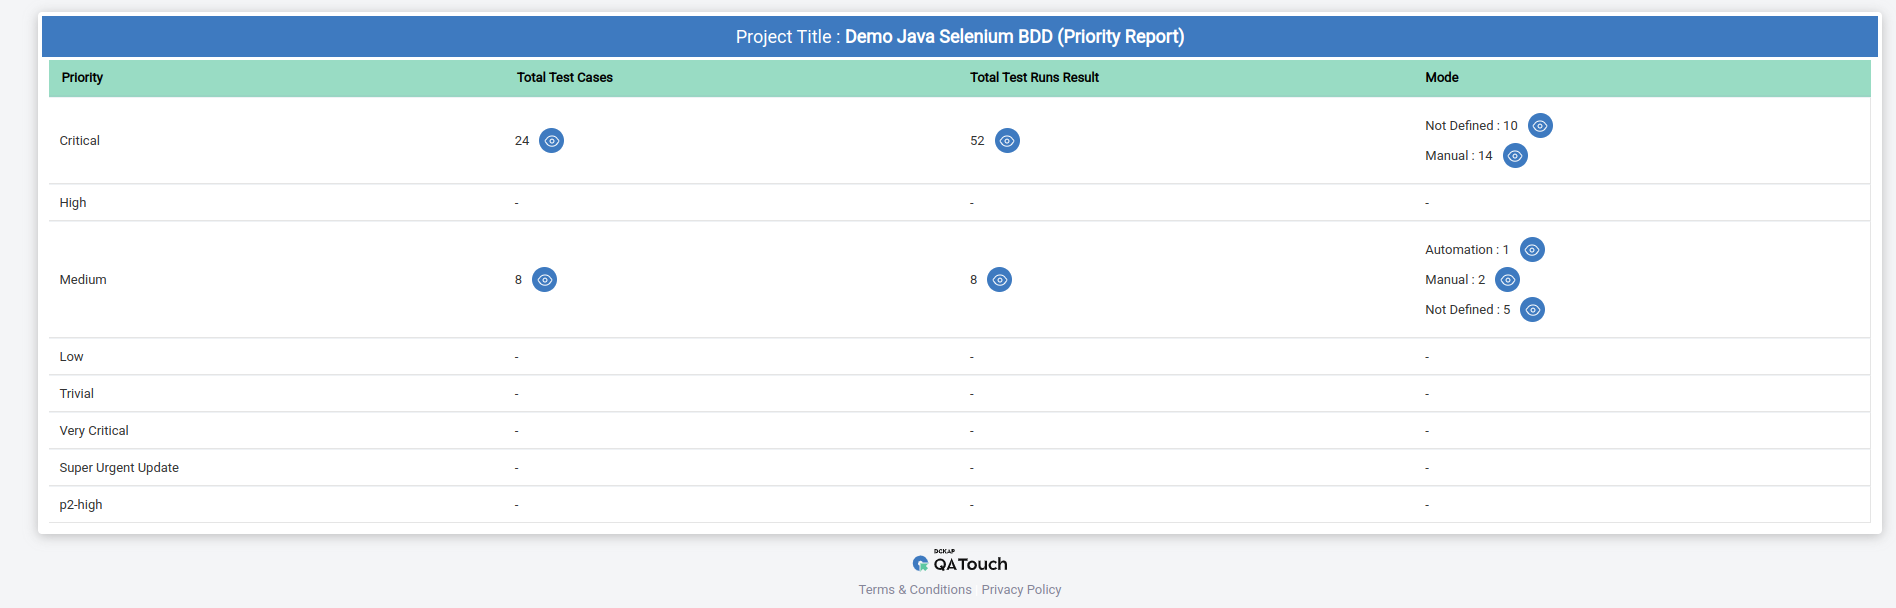Open Medium Automation mode eye icon
The width and height of the screenshot is (1896, 608).
tap(1532, 250)
